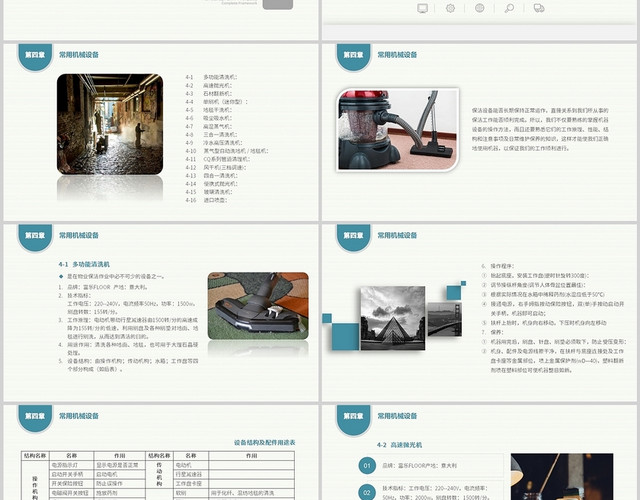Click 常用机械设备 title on the 4-1 slide
The width and height of the screenshot is (640, 500).
point(79,236)
